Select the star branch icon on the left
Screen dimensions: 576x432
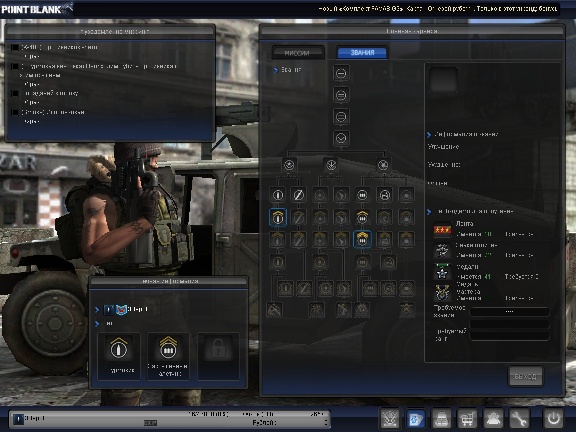[289, 165]
